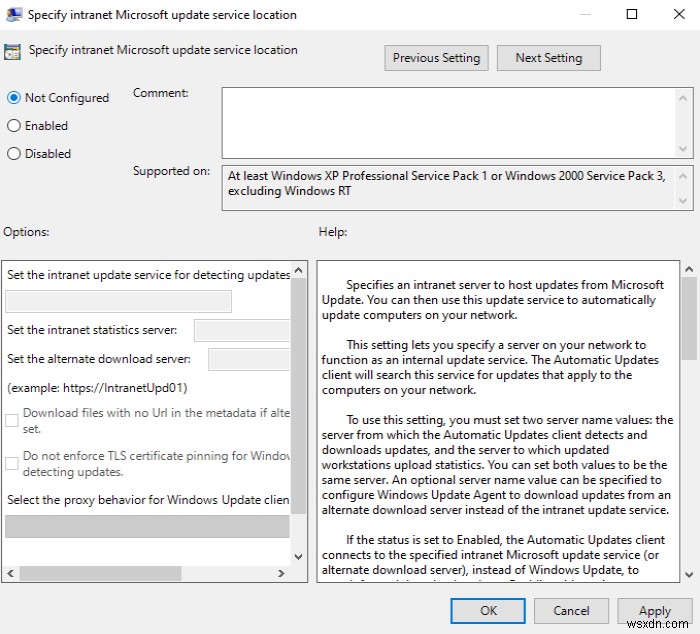Click the example https://IntranetUpd01 text

coord(97,388)
